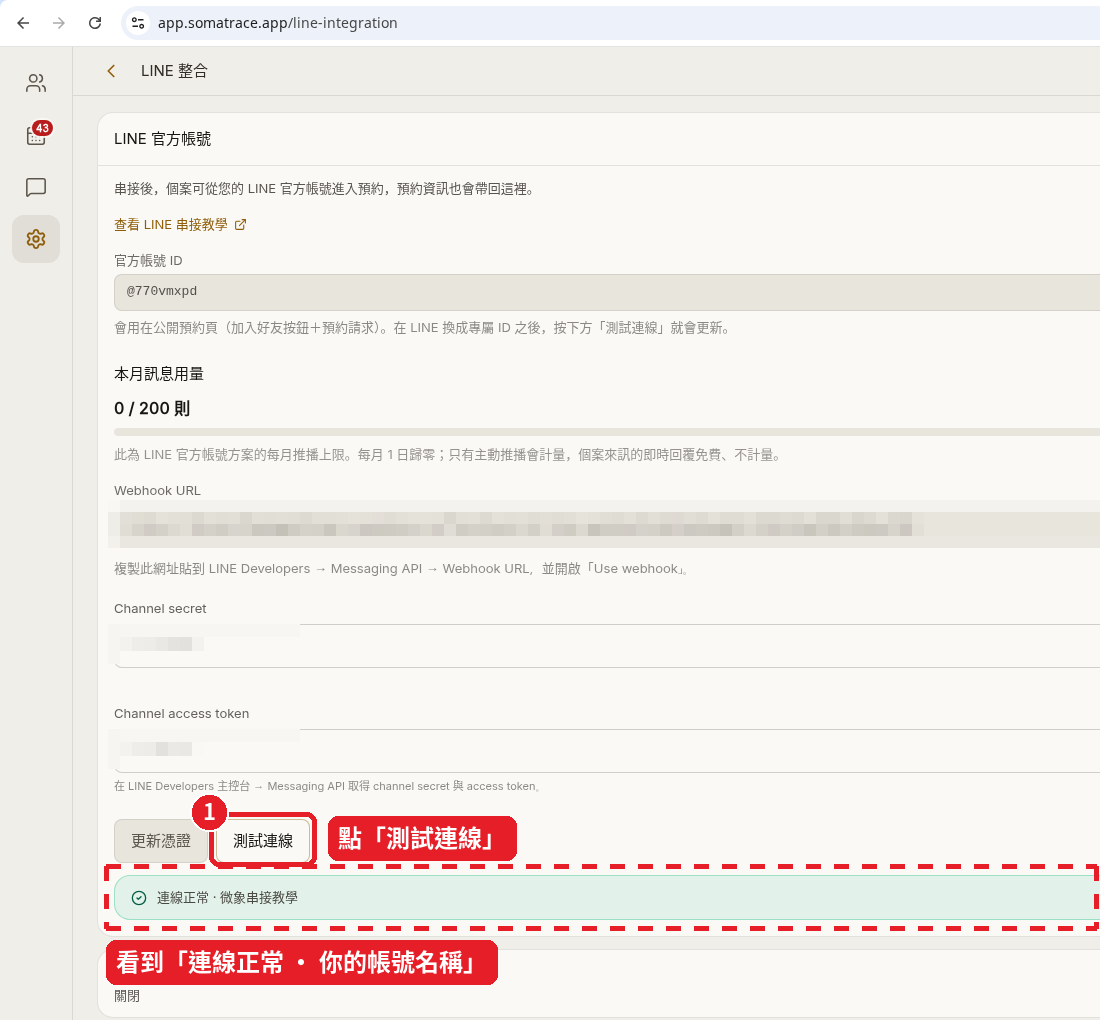
Task: Click the 測試連線 button
Action: (263, 840)
